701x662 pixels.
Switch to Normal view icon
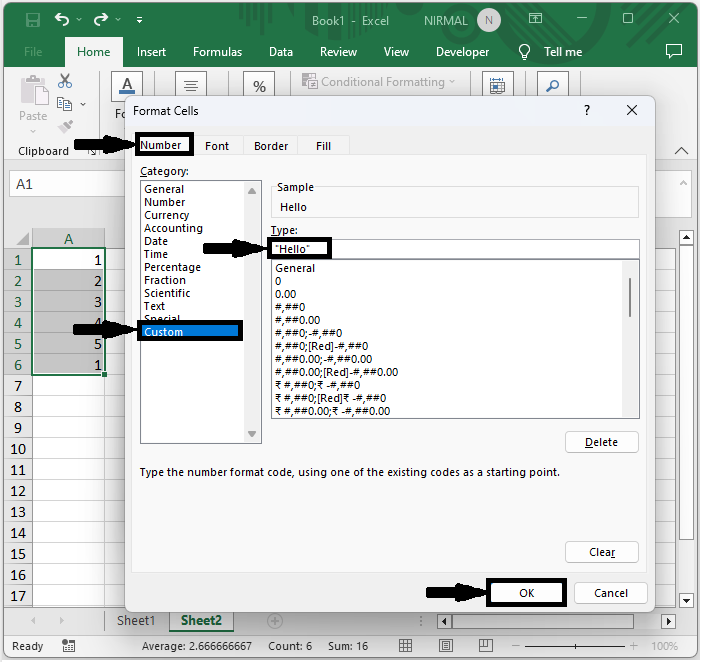[x=405, y=645]
